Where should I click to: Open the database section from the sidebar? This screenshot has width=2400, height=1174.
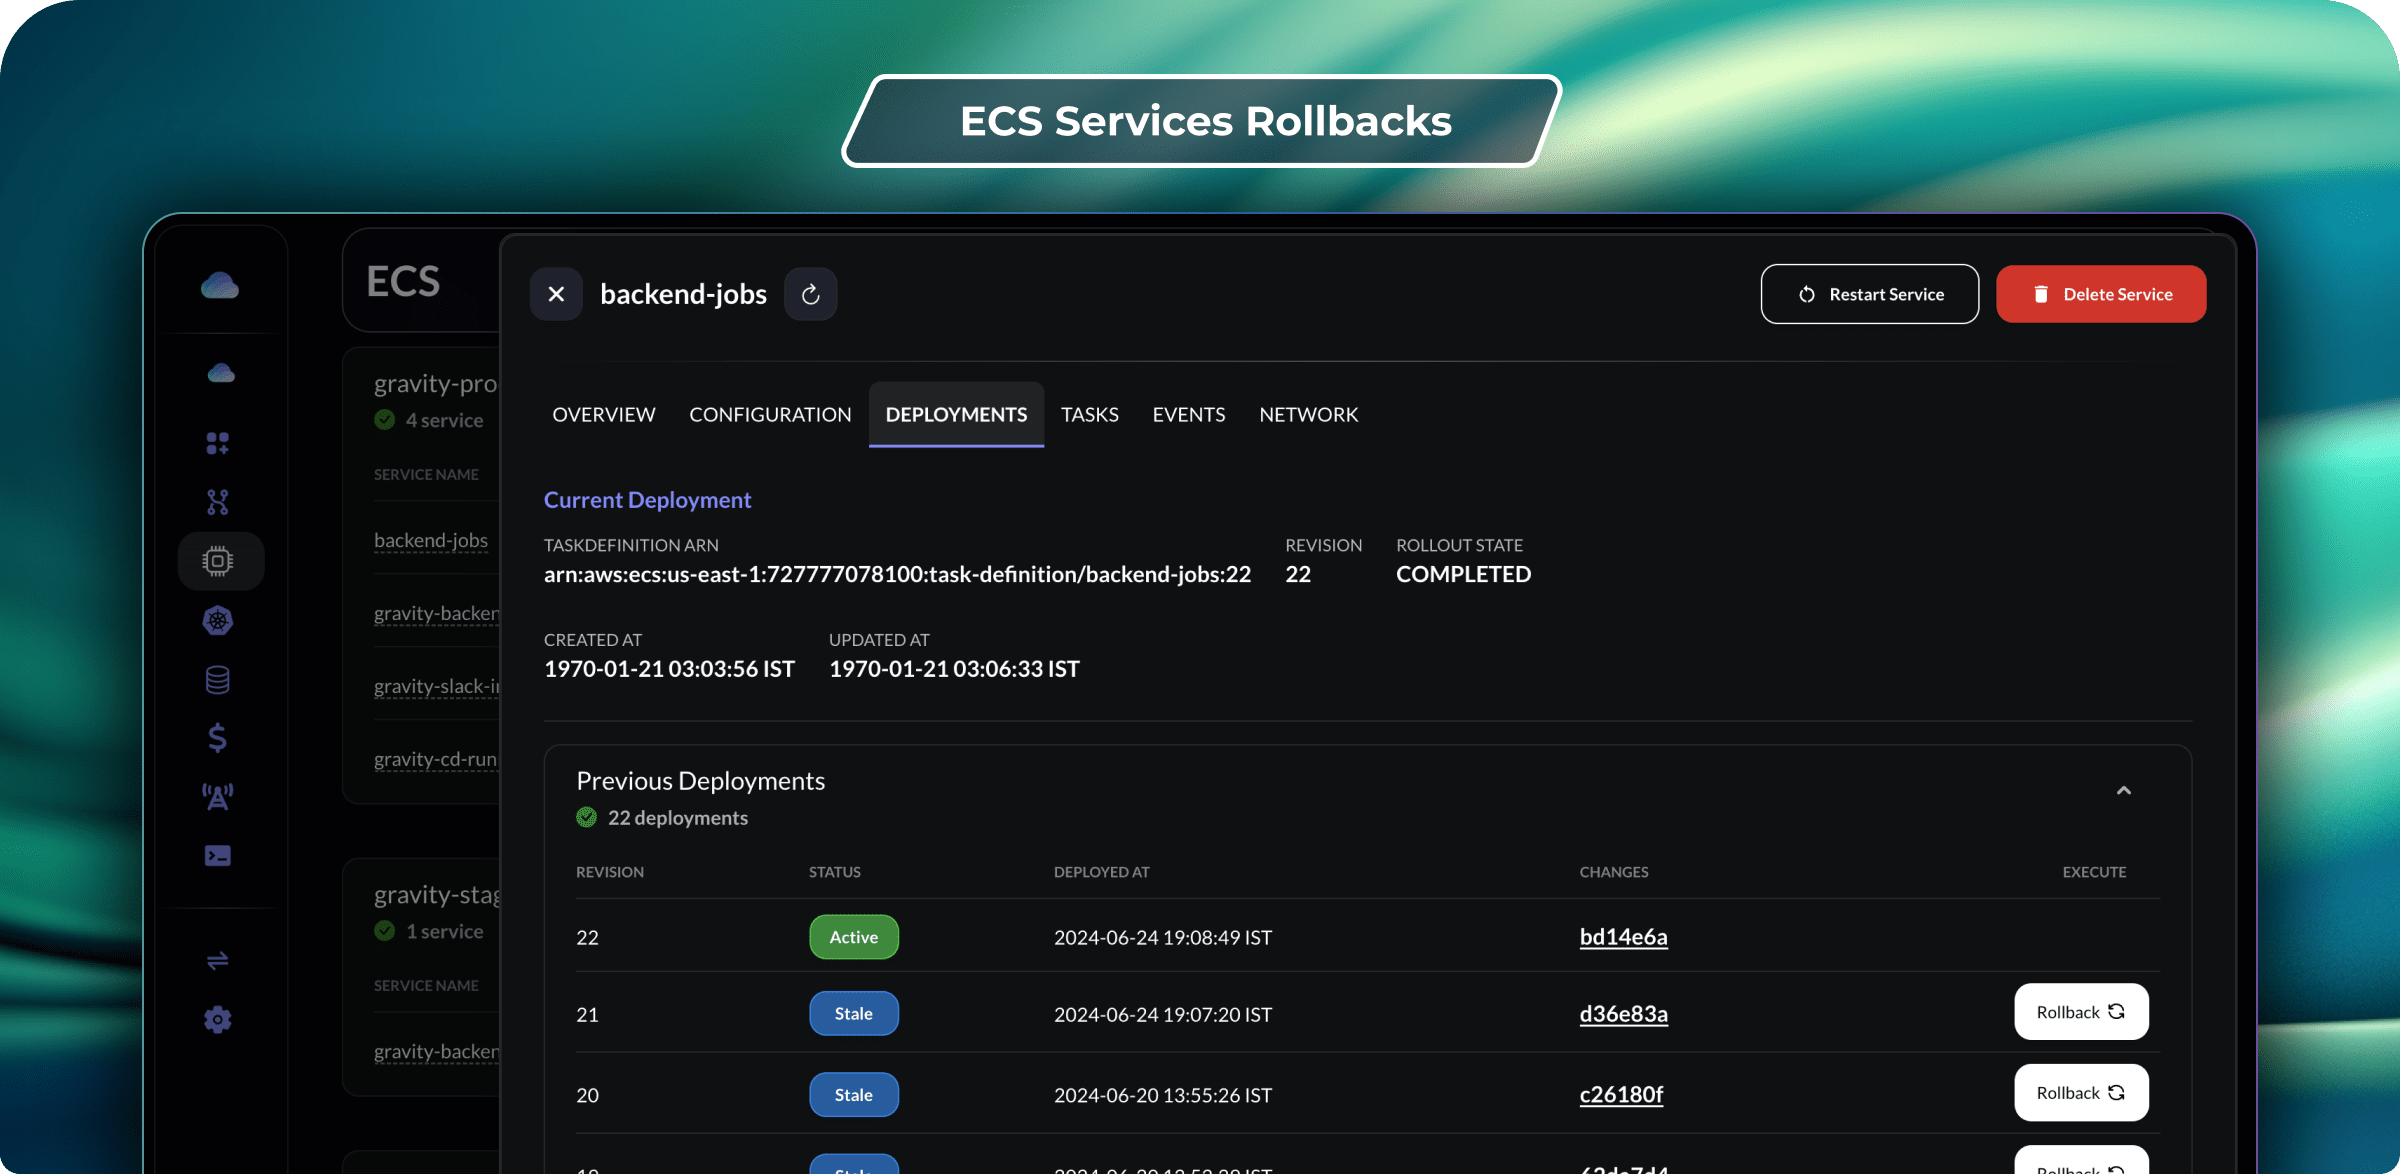click(x=216, y=680)
